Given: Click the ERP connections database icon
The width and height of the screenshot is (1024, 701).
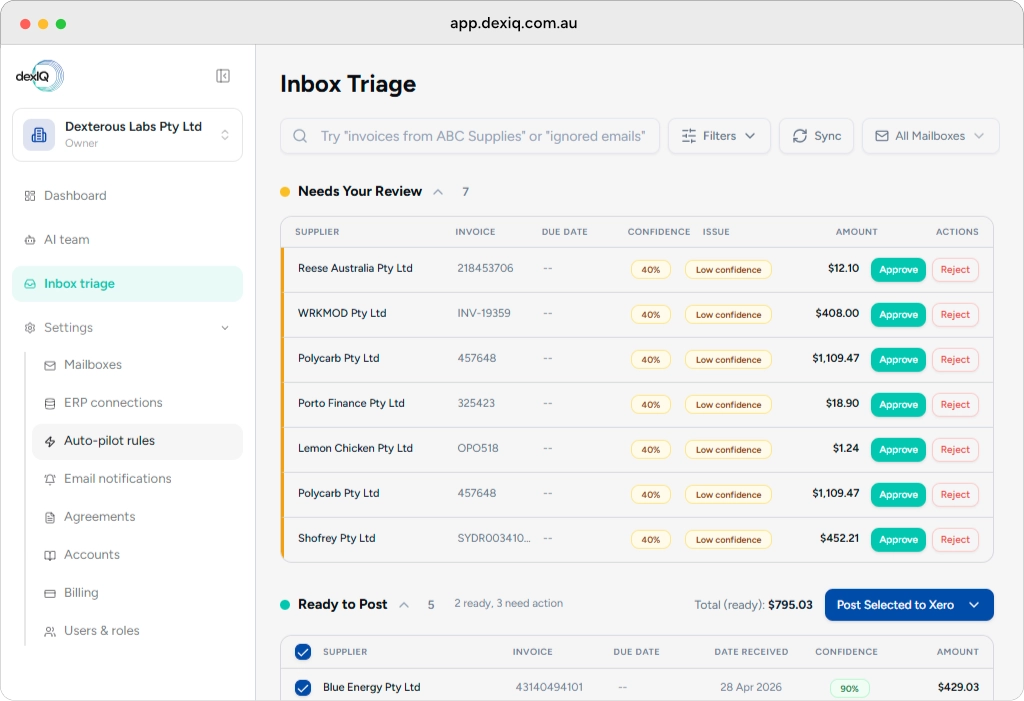Looking at the screenshot, I should tap(50, 403).
